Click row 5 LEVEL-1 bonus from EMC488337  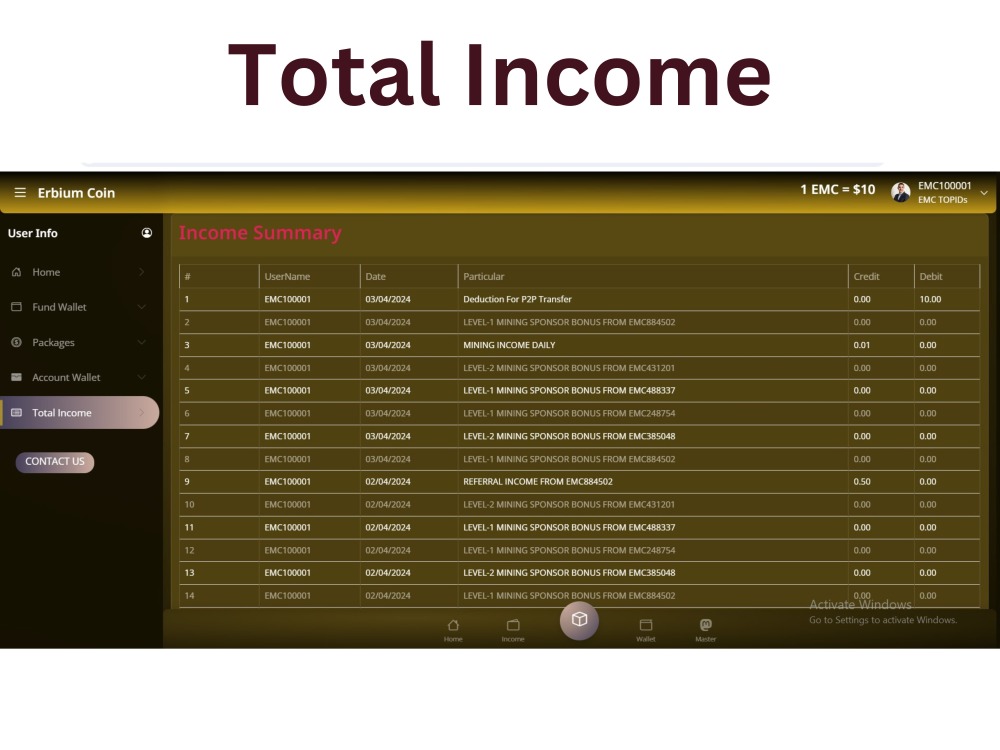pos(569,390)
